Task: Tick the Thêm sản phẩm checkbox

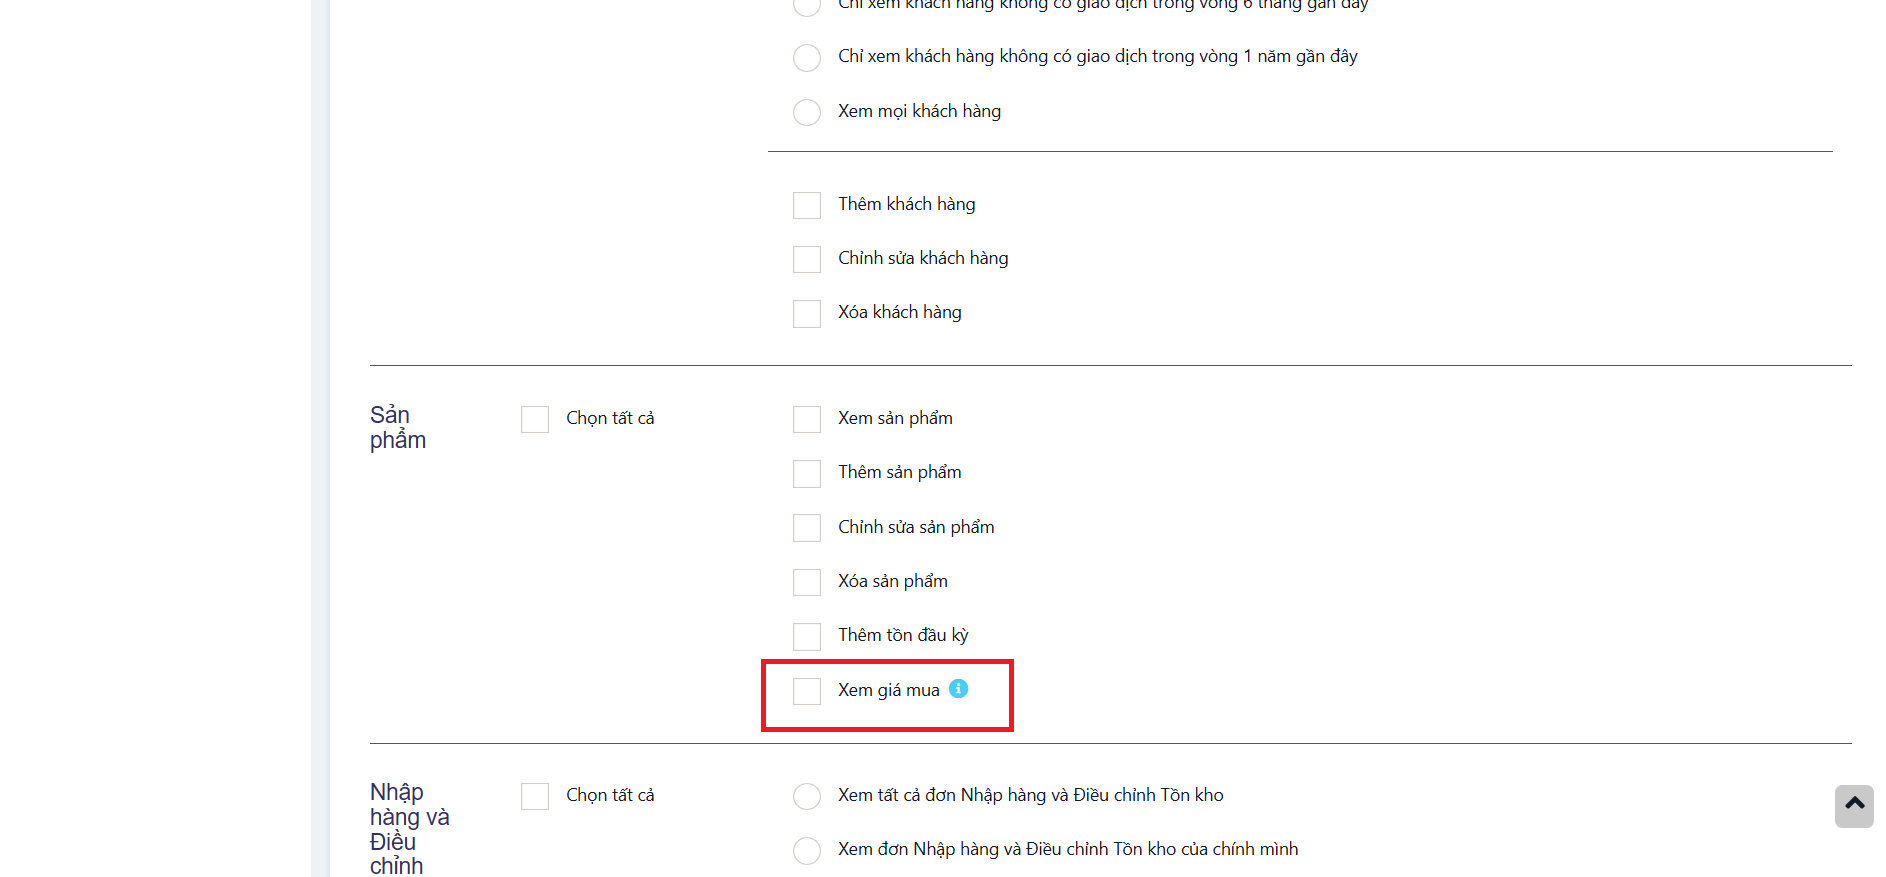Action: click(x=807, y=473)
